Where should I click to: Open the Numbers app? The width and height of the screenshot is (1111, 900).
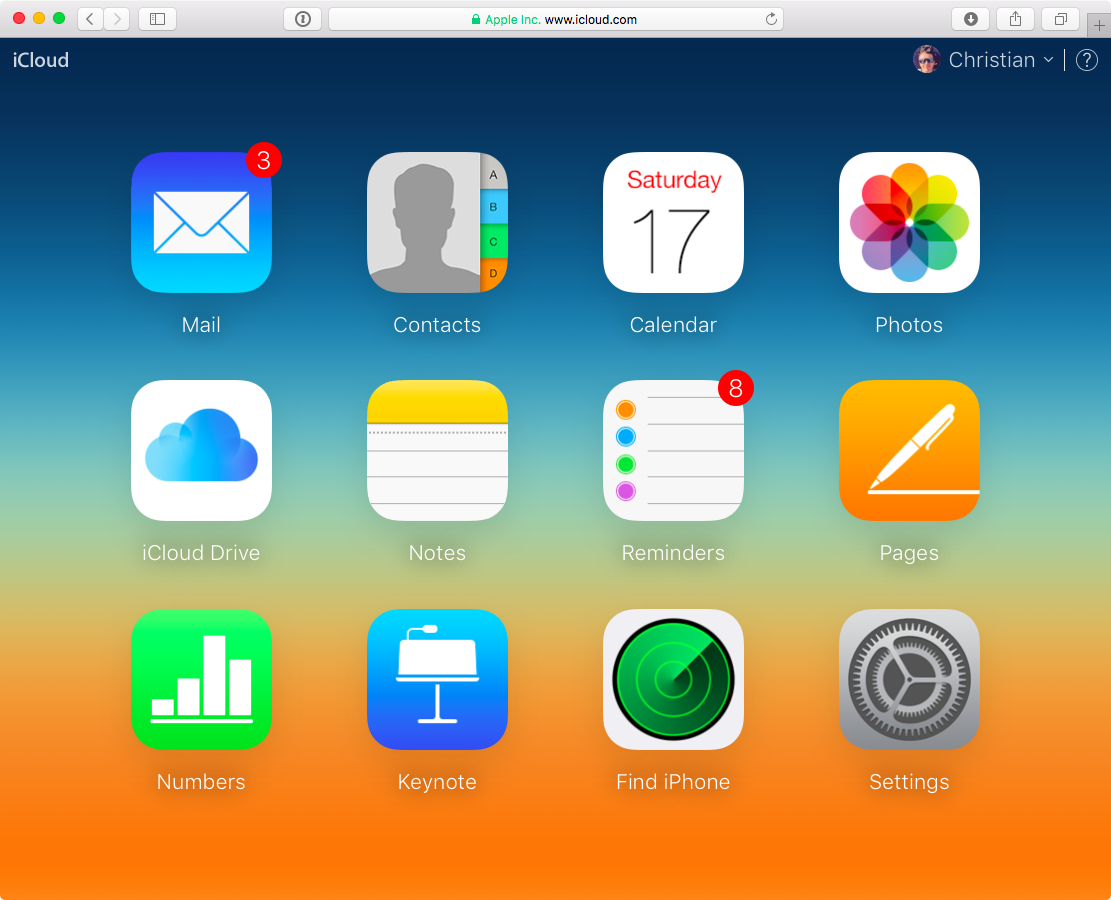[x=201, y=680]
